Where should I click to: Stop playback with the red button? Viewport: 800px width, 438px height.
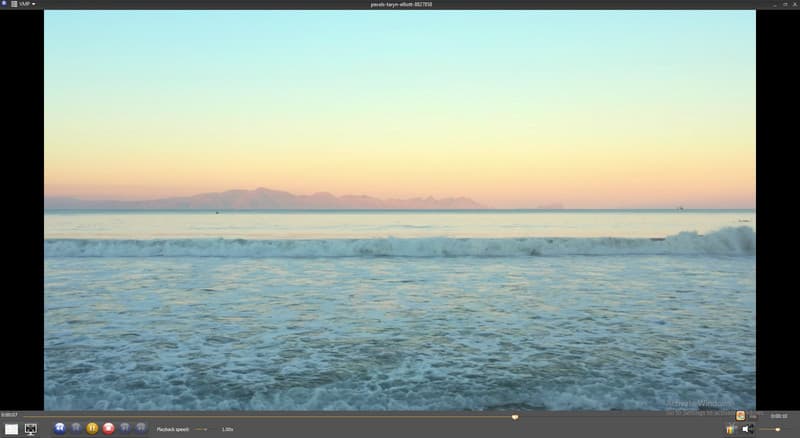[x=108, y=428]
